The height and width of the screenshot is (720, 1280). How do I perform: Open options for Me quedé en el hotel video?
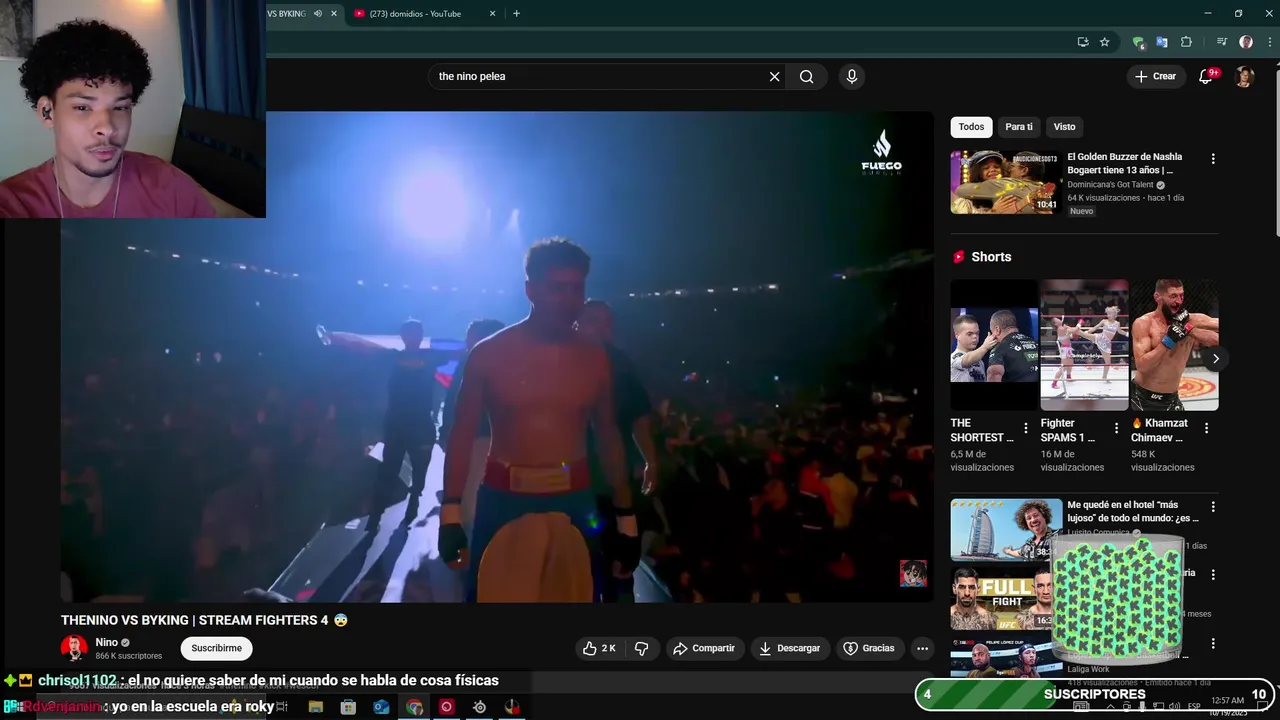pos(1213,507)
